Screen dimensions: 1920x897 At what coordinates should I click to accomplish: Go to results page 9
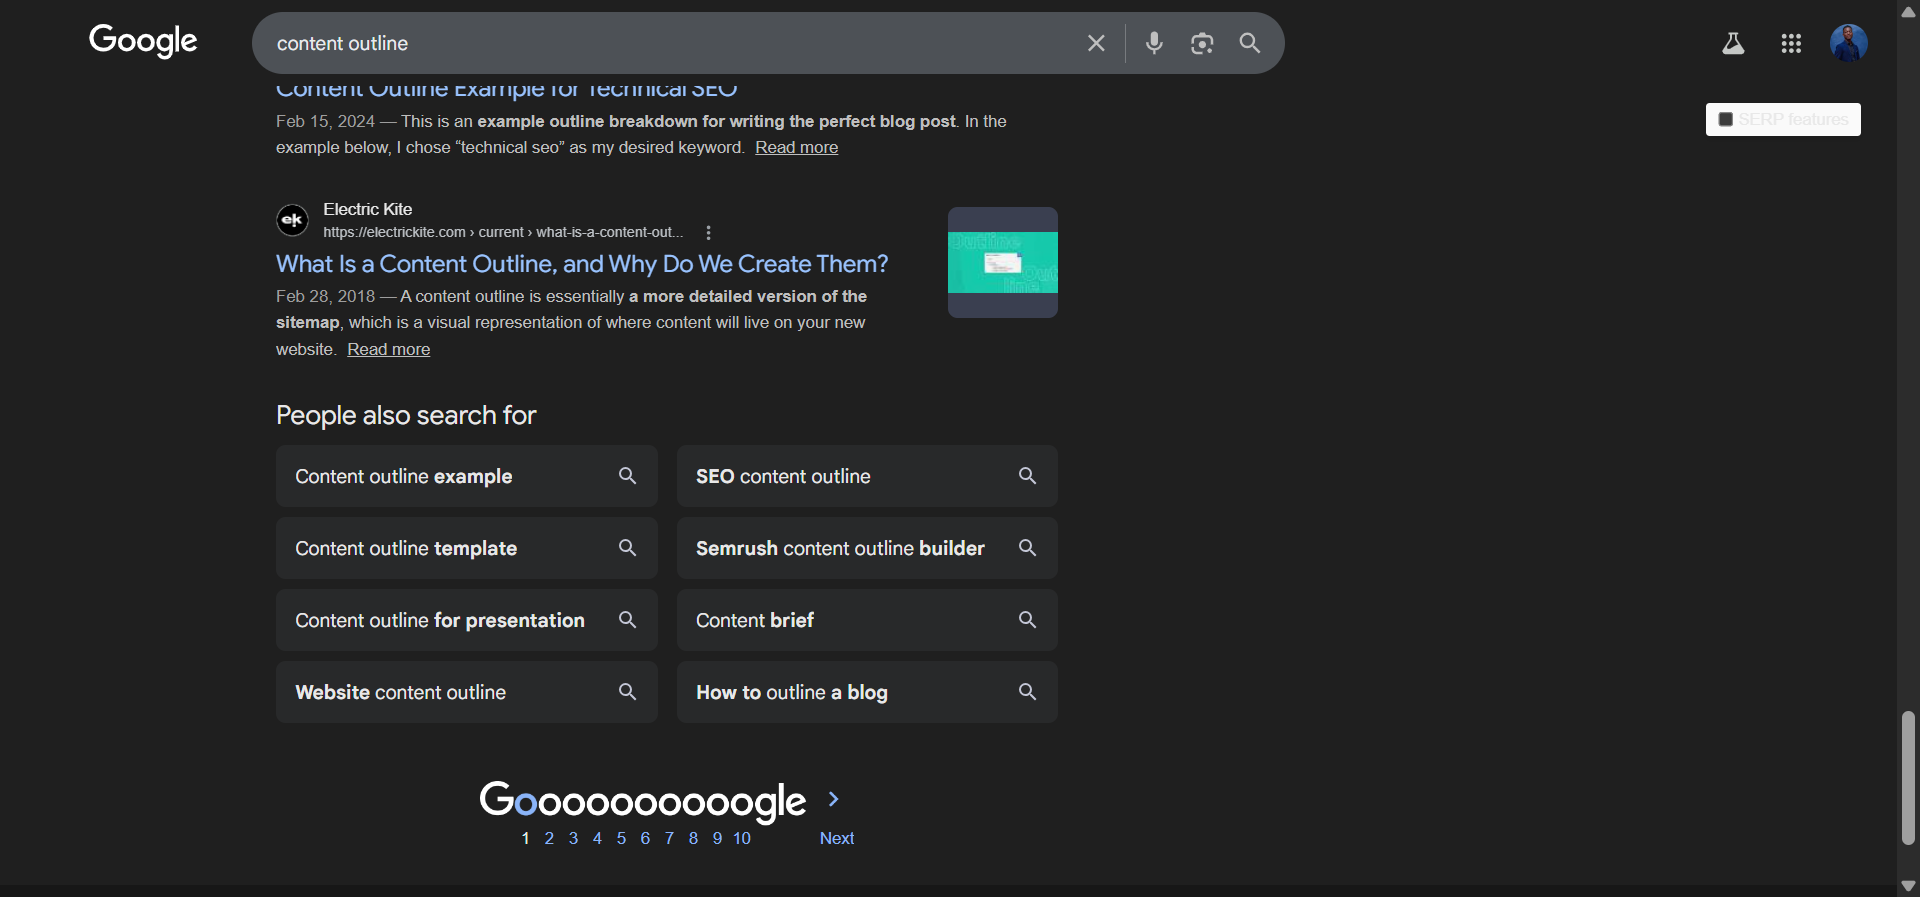tap(717, 838)
